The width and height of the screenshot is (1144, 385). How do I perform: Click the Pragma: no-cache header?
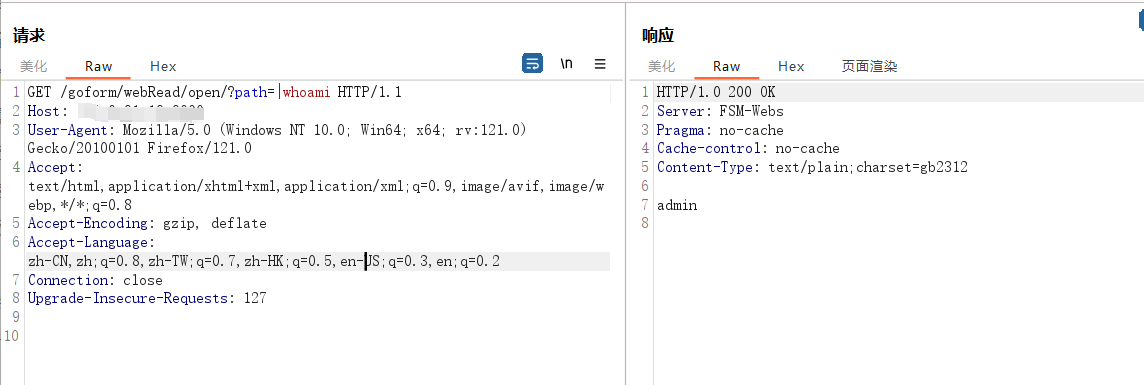pyautogui.click(x=720, y=131)
